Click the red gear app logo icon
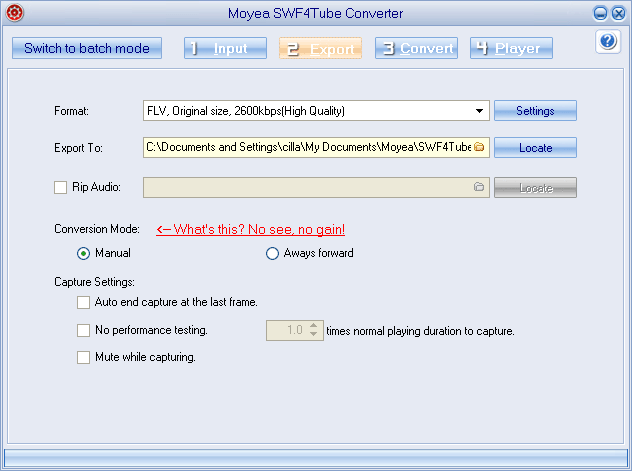The width and height of the screenshot is (632, 471). [x=15, y=13]
